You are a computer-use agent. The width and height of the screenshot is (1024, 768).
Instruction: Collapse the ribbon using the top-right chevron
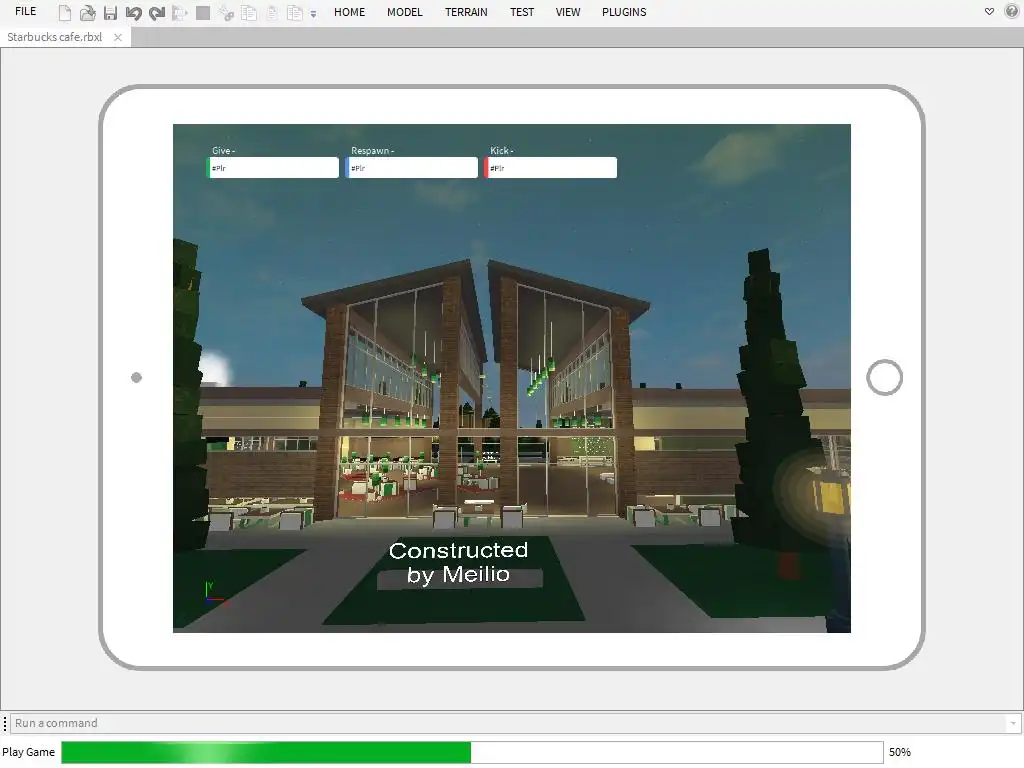pos(989,11)
